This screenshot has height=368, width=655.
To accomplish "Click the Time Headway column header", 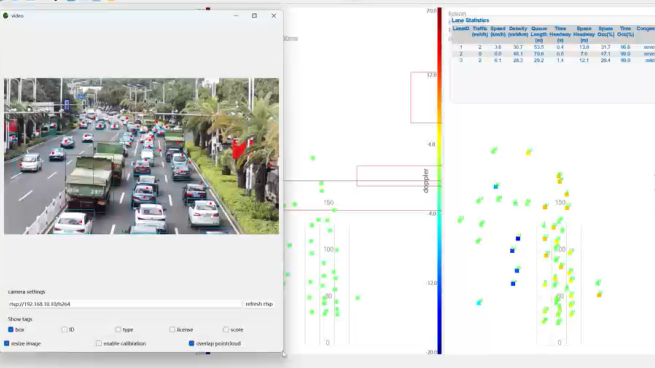I will [560, 35].
